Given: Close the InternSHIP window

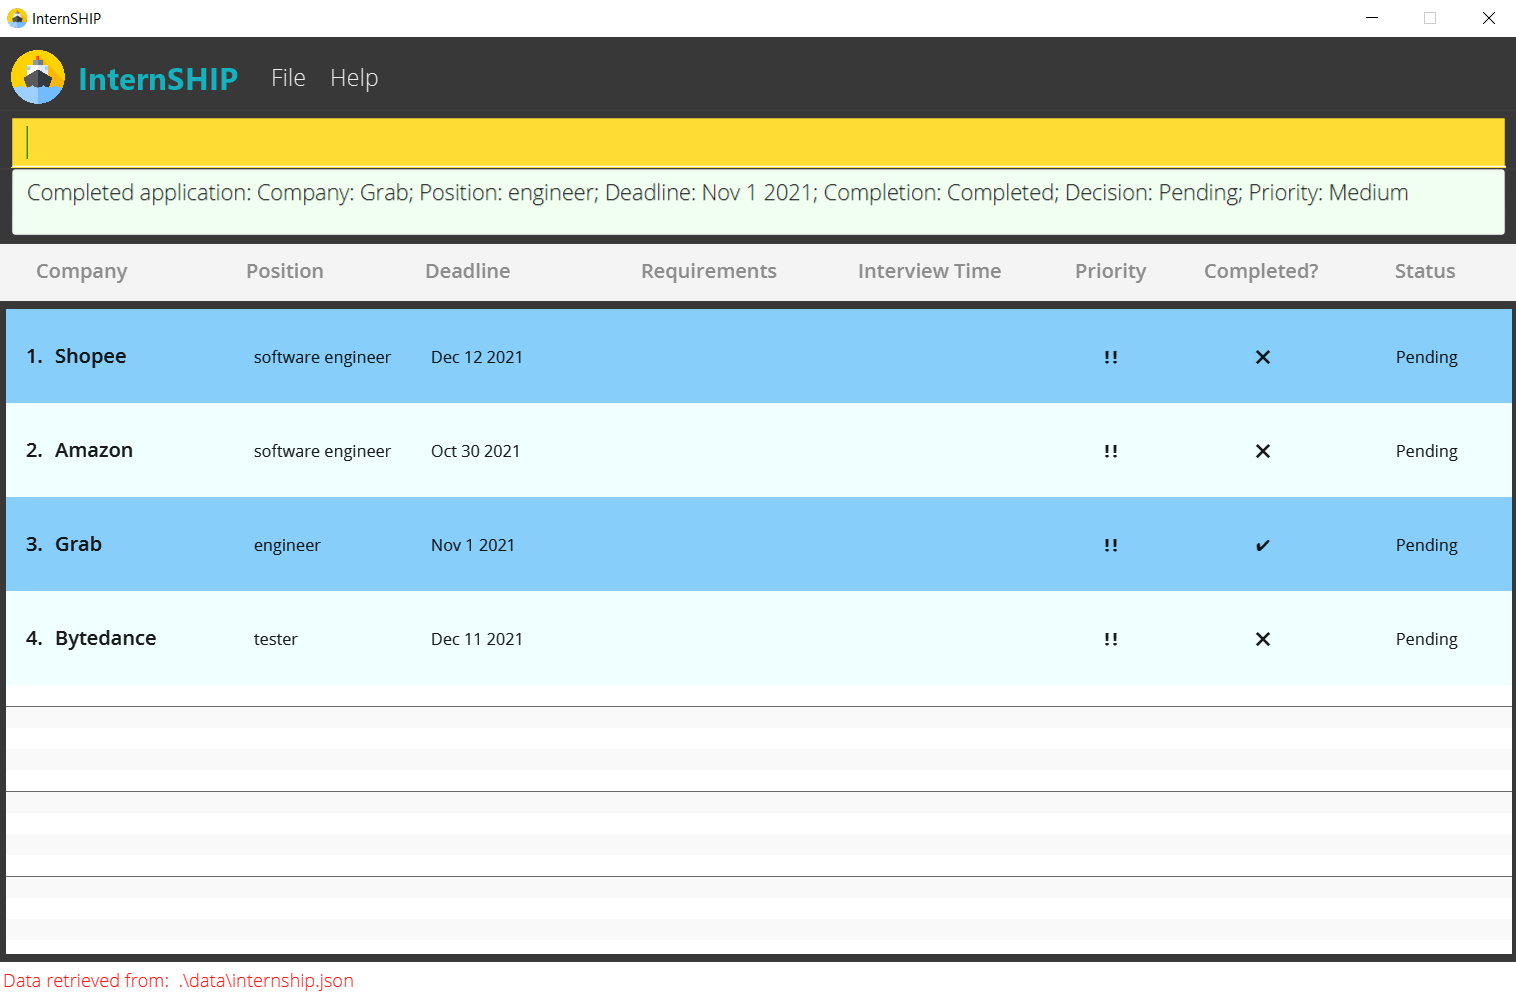Looking at the screenshot, I should 1488,18.
